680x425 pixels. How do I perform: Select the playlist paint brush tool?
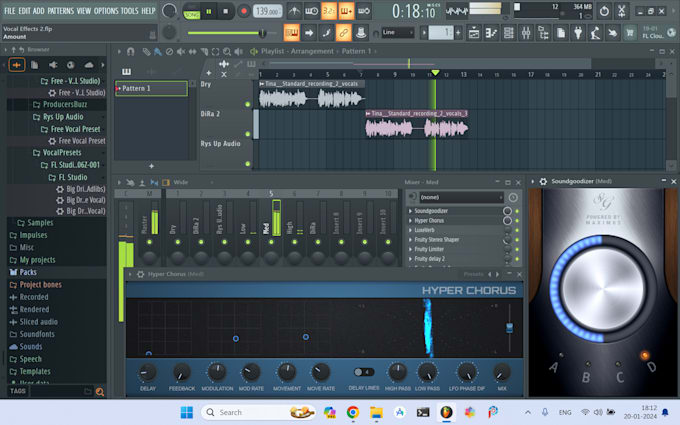(158, 52)
